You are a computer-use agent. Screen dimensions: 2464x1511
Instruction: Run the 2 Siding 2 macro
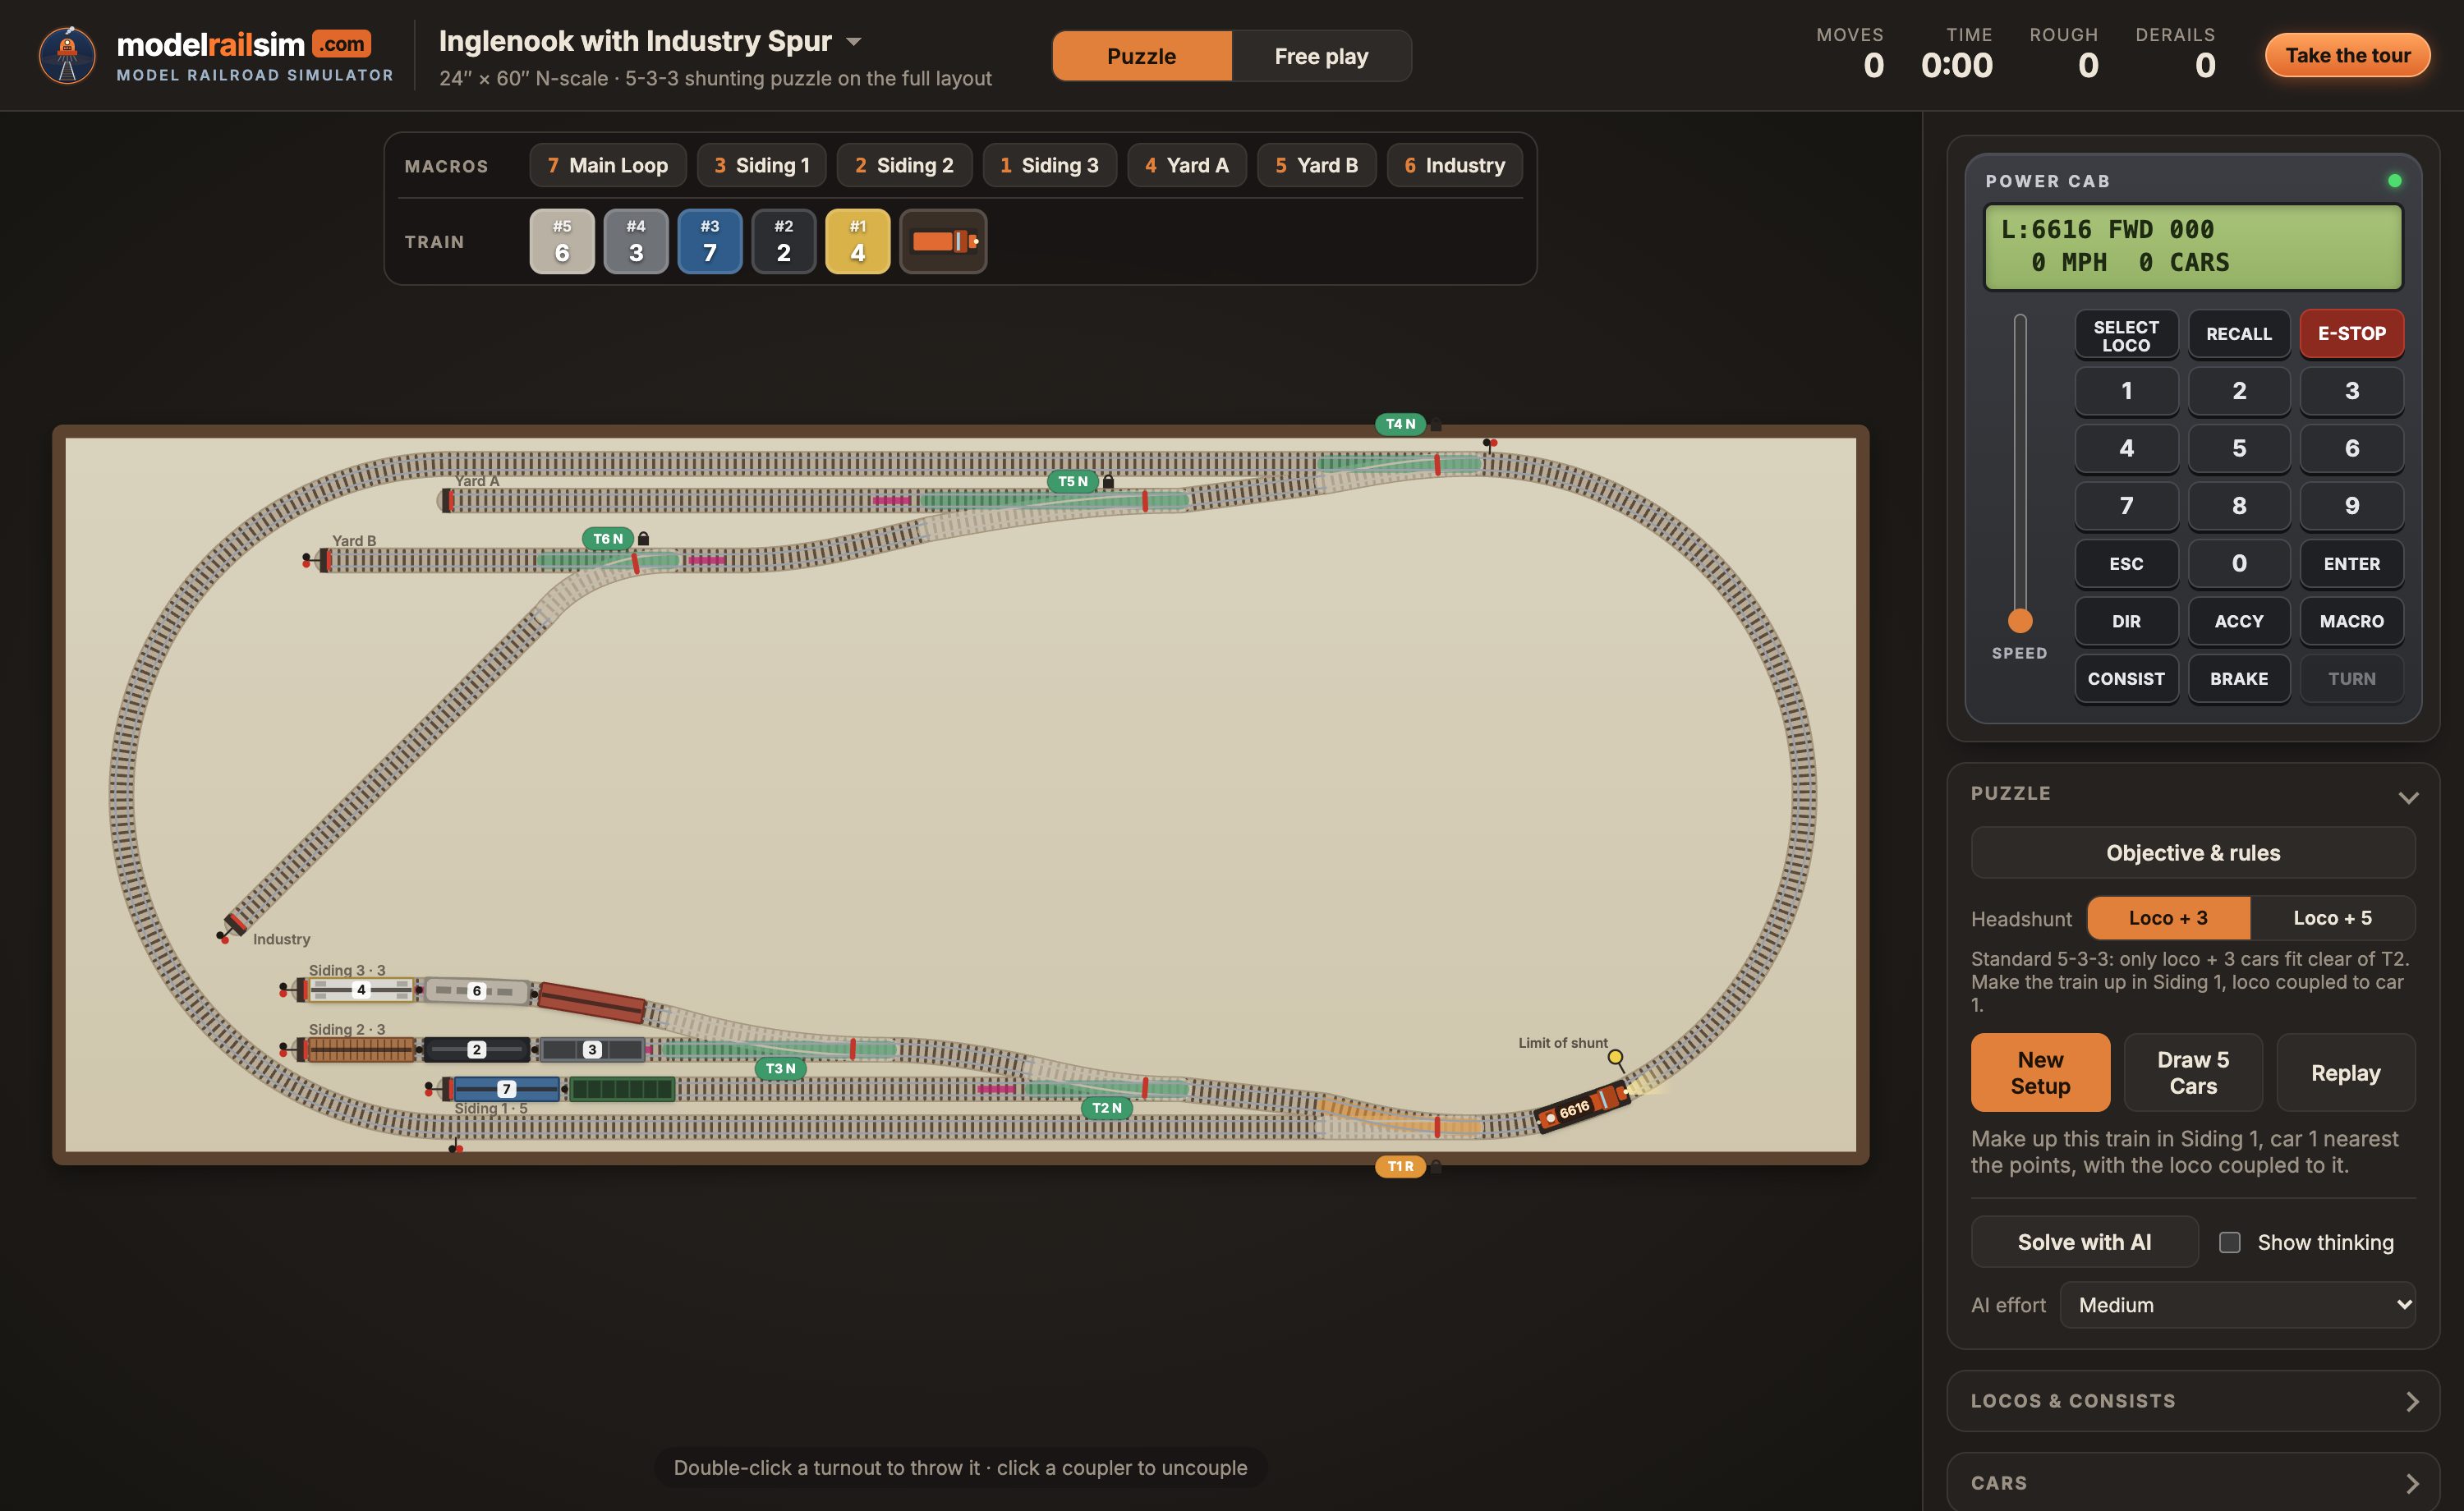(x=904, y=165)
